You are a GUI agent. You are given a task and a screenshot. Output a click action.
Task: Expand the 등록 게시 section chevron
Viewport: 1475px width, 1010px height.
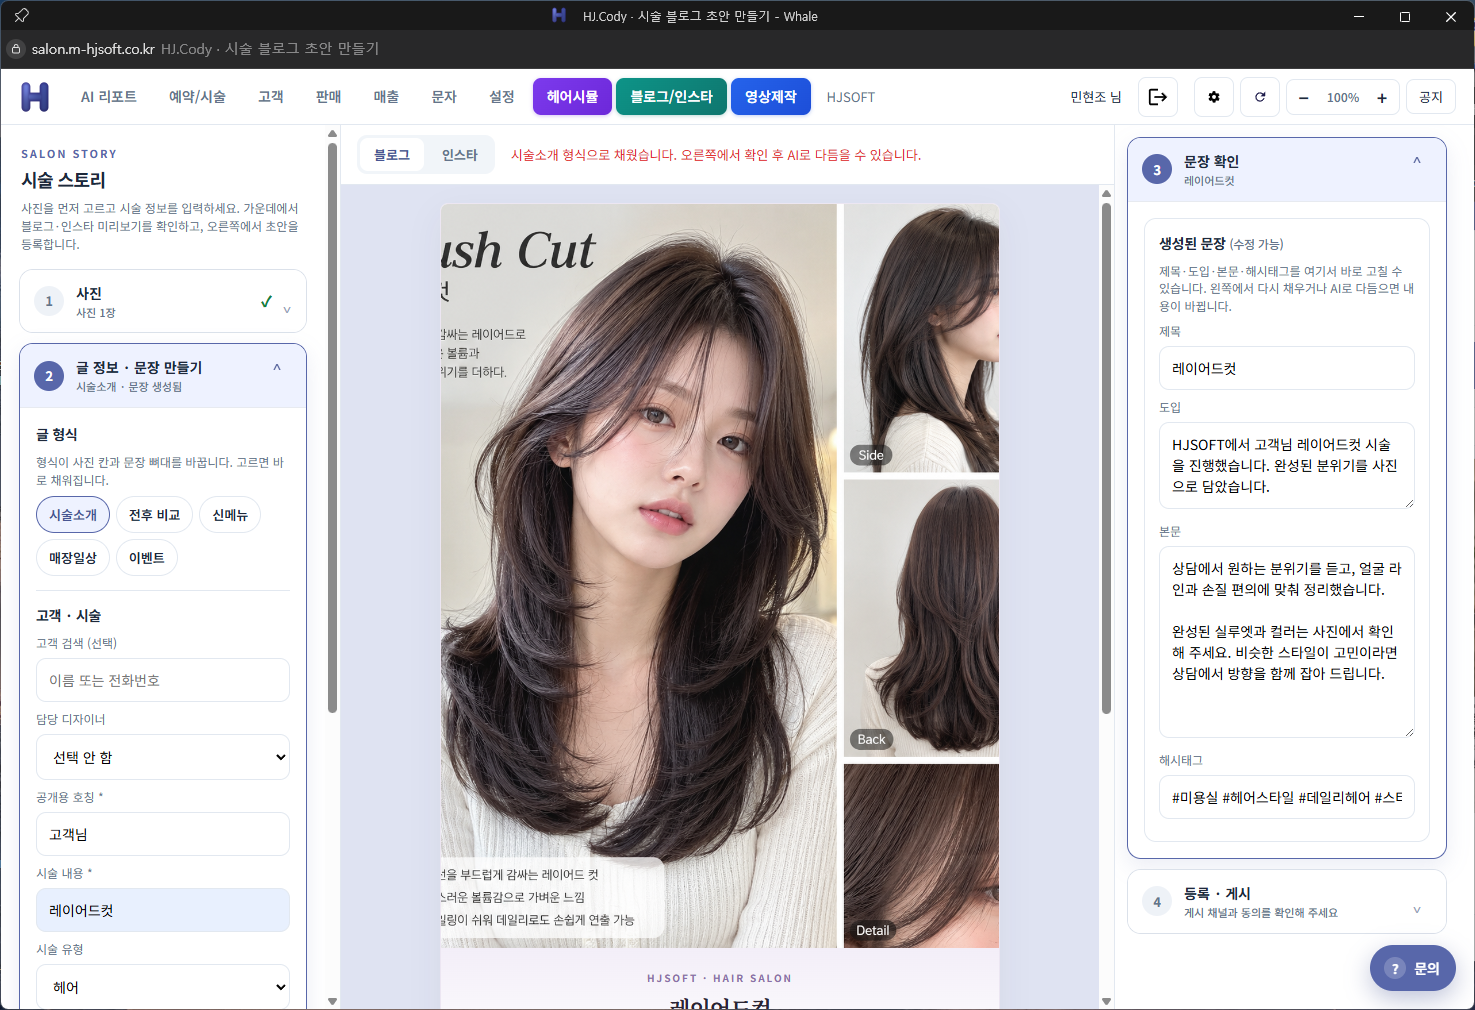tap(1416, 909)
